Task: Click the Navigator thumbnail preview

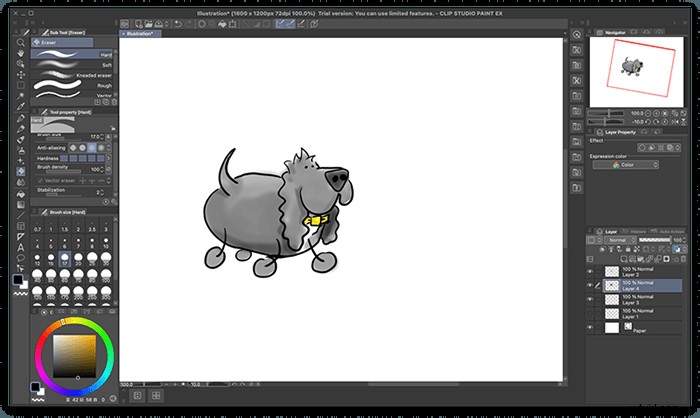Action: pyautogui.click(x=634, y=68)
